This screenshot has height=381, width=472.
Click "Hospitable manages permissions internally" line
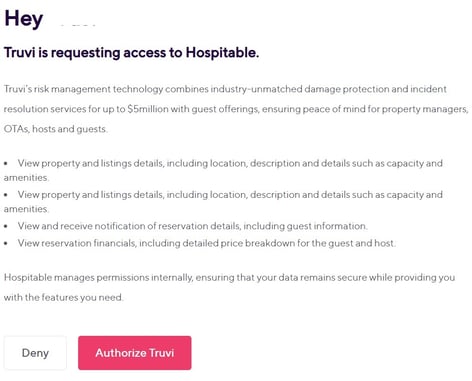229,278
